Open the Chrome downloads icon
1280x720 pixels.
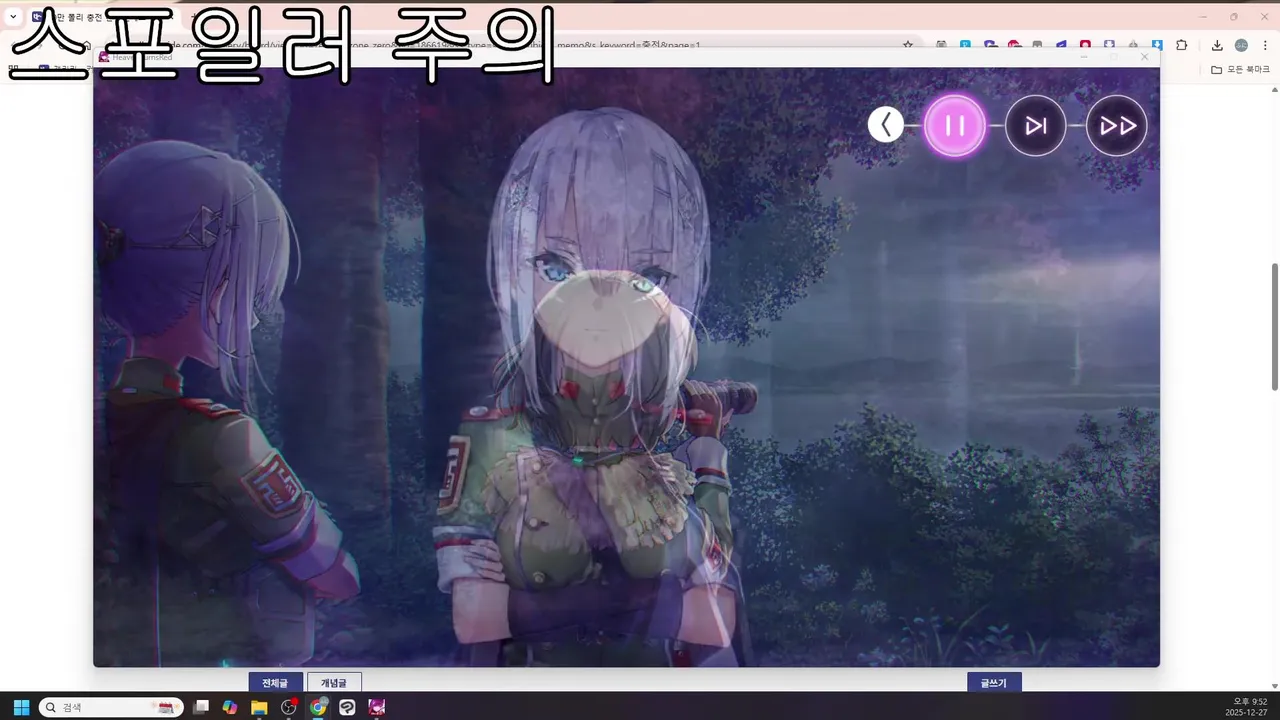pos(1217,45)
